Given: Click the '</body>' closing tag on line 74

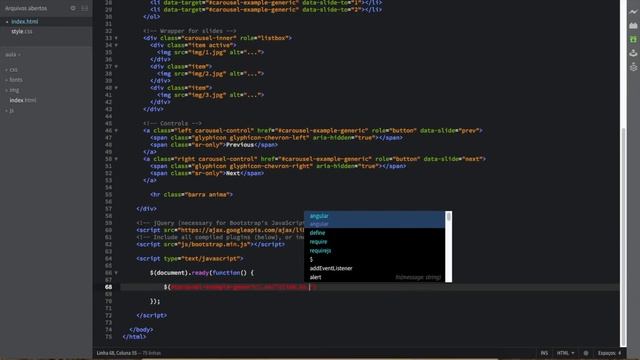Looking at the screenshot, I should [x=141, y=329].
